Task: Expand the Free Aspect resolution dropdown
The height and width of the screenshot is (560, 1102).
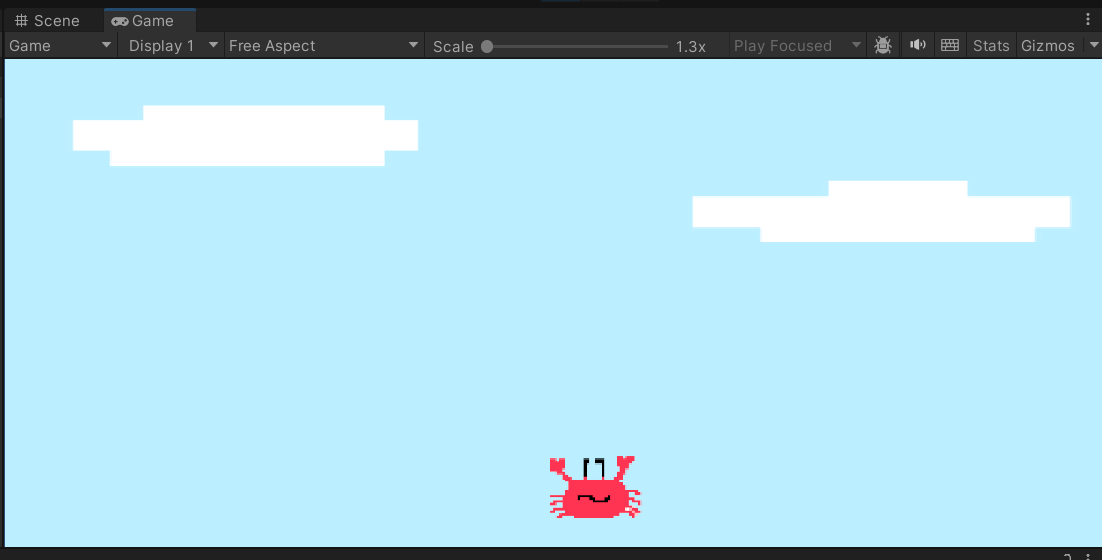Action: pyautogui.click(x=323, y=46)
